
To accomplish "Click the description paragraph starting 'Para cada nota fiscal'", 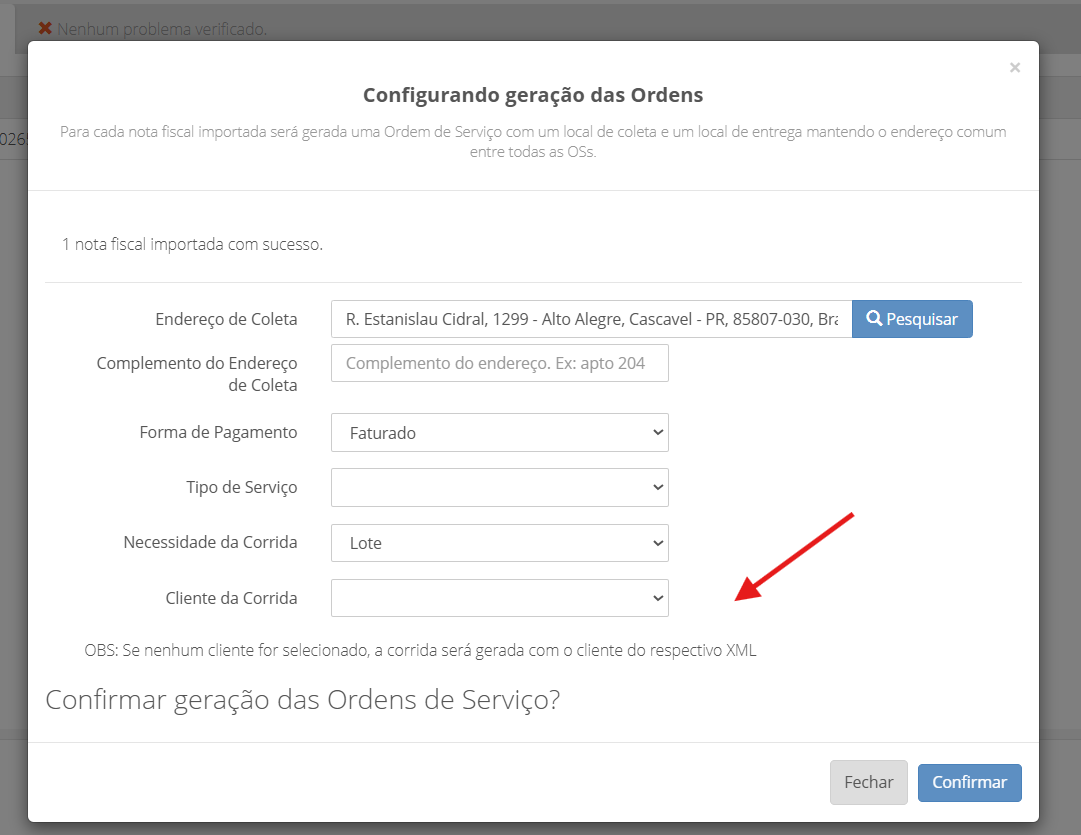I will coord(533,141).
